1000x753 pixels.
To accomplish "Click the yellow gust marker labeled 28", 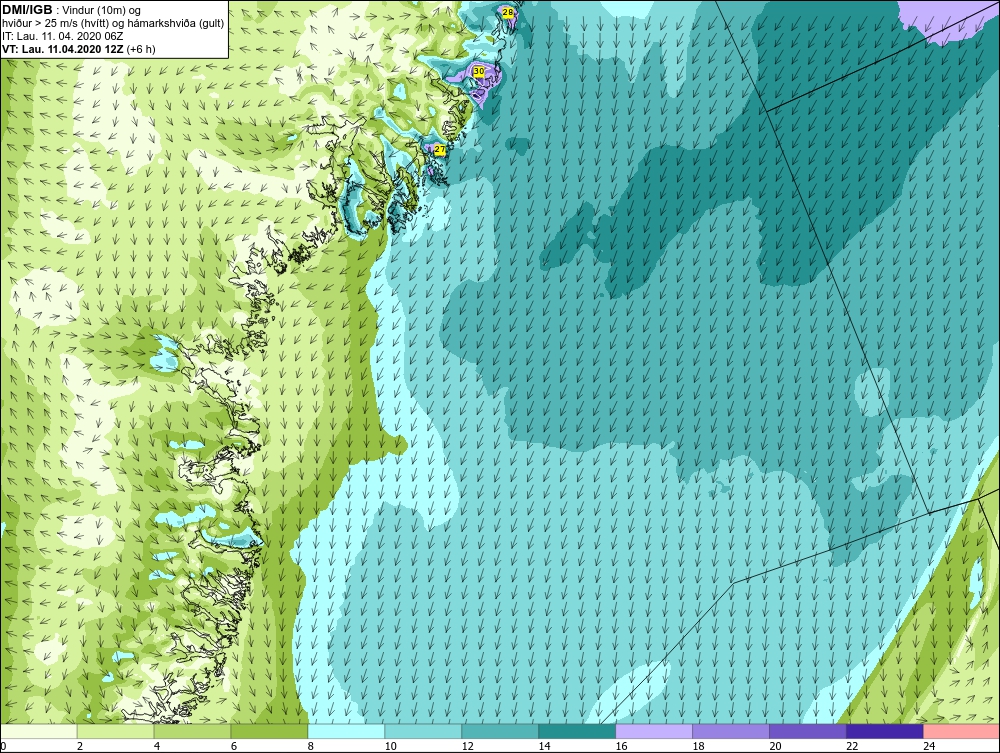I will click(508, 12).
